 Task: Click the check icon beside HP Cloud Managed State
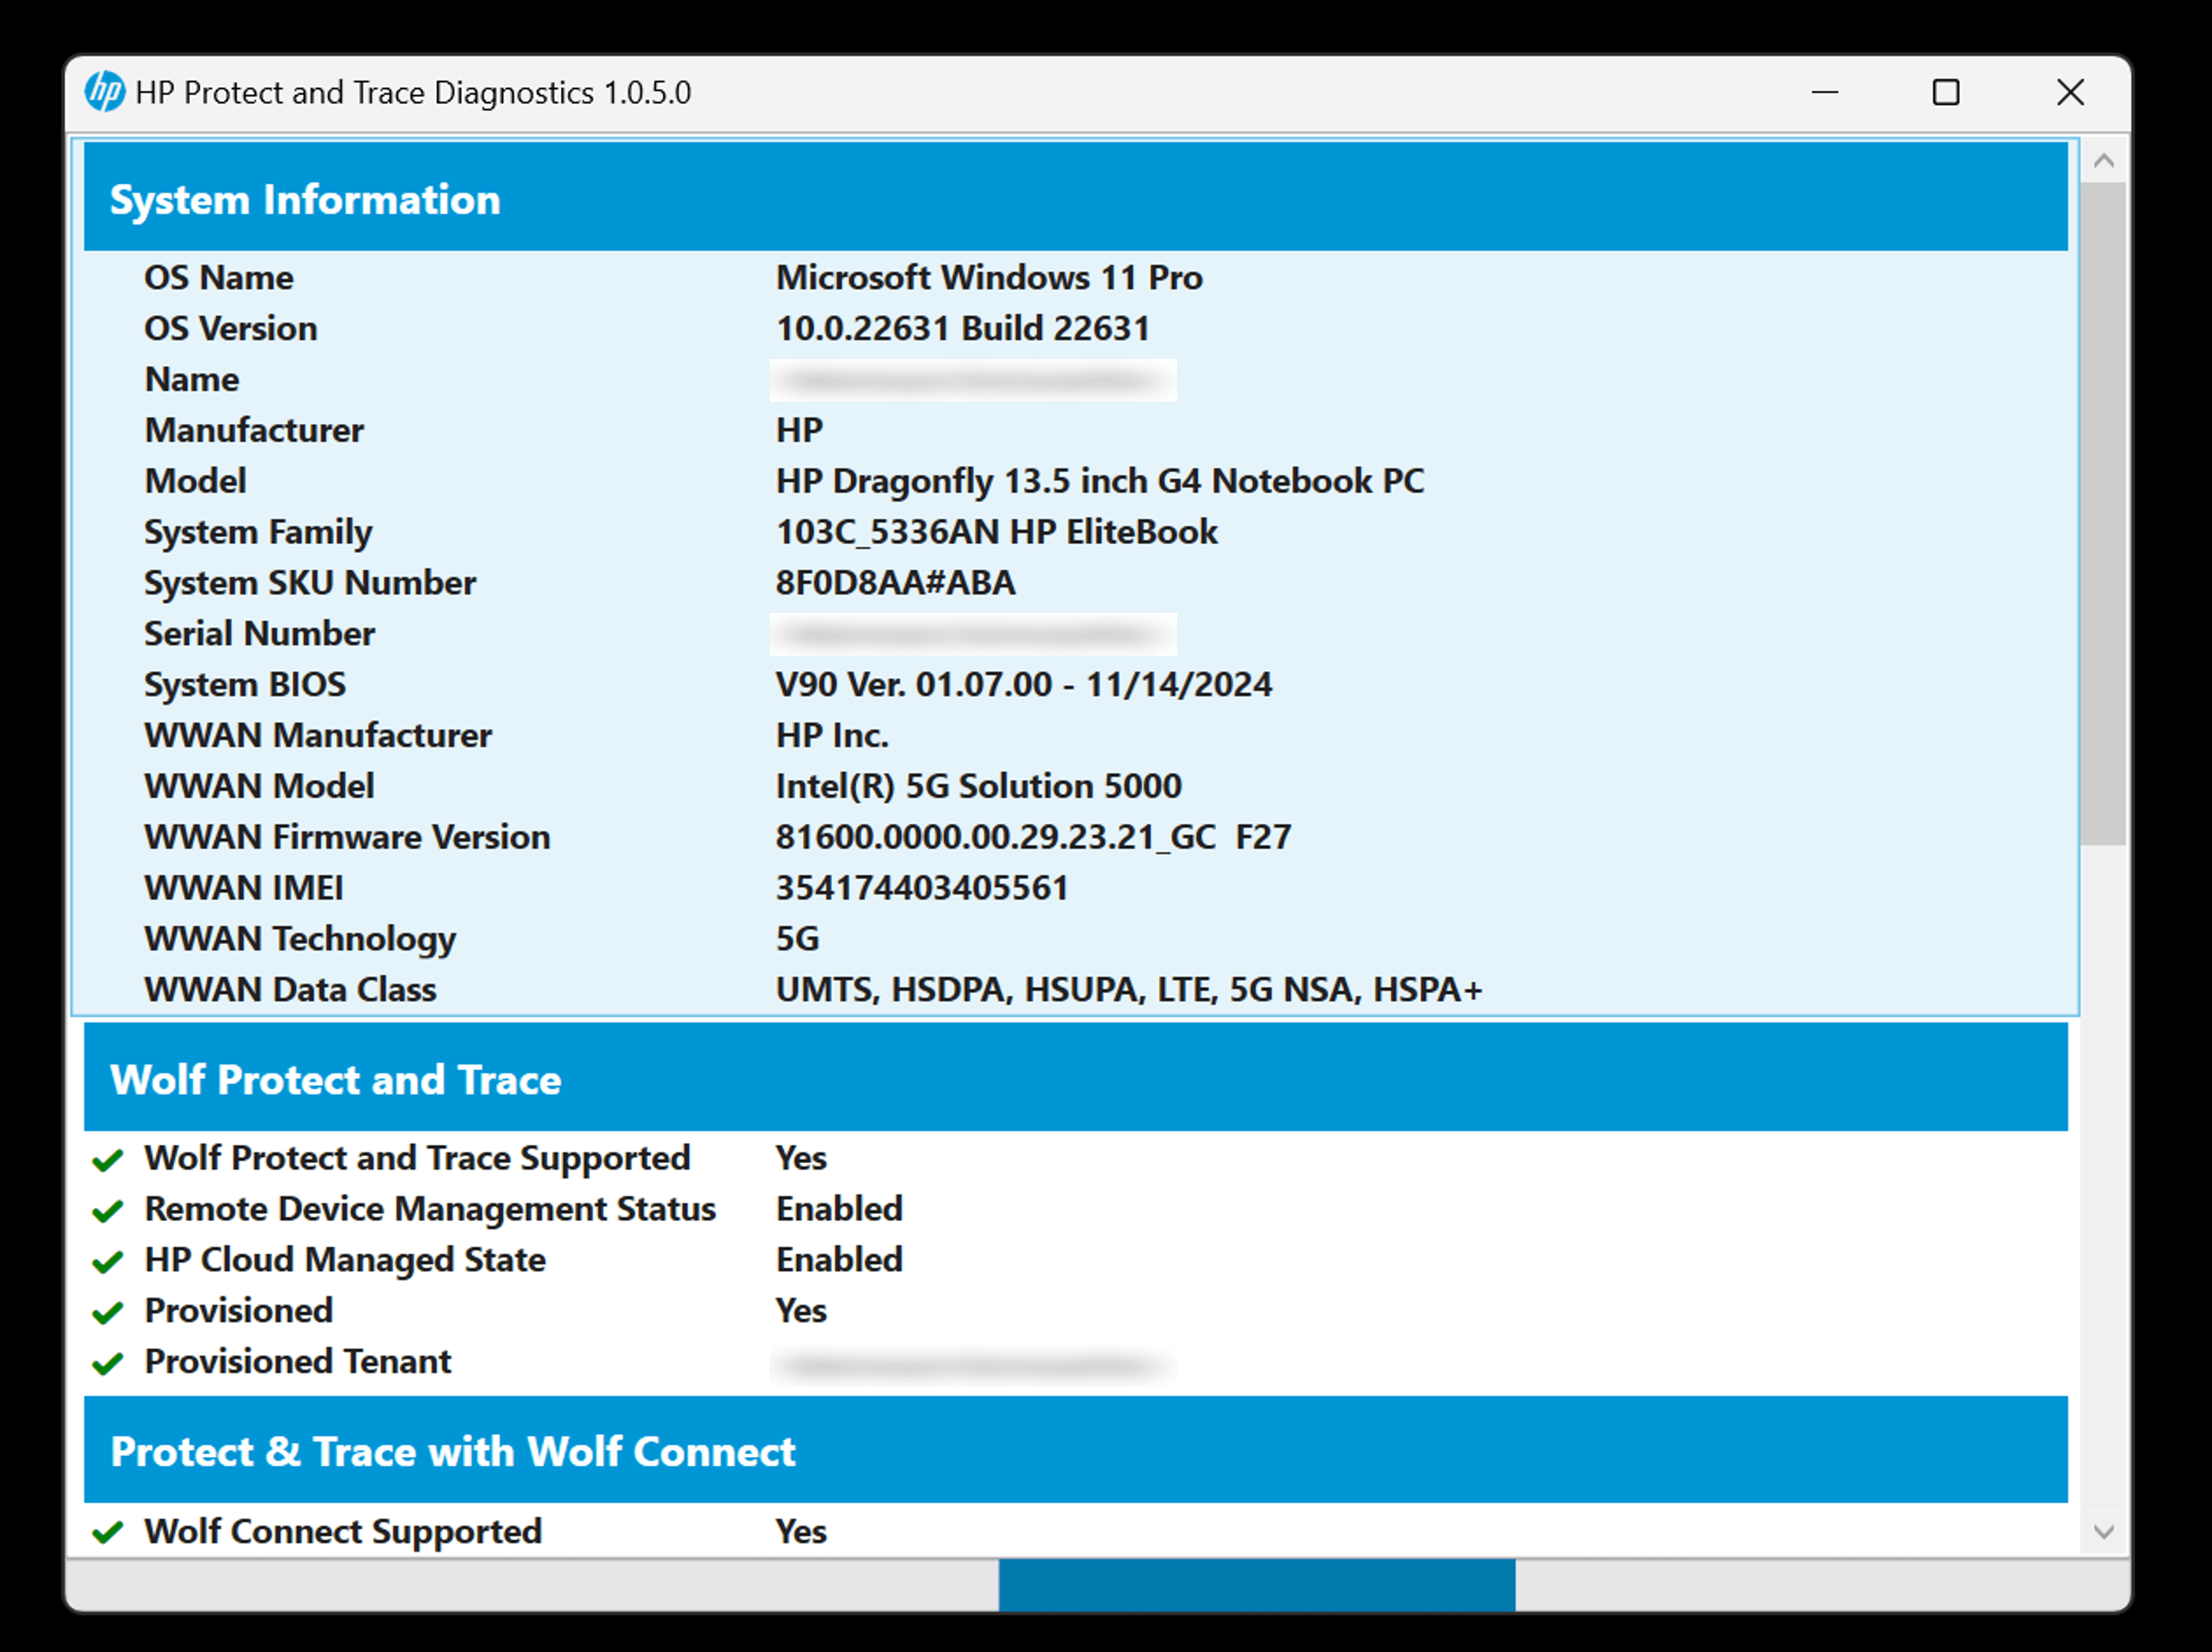click(107, 1263)
